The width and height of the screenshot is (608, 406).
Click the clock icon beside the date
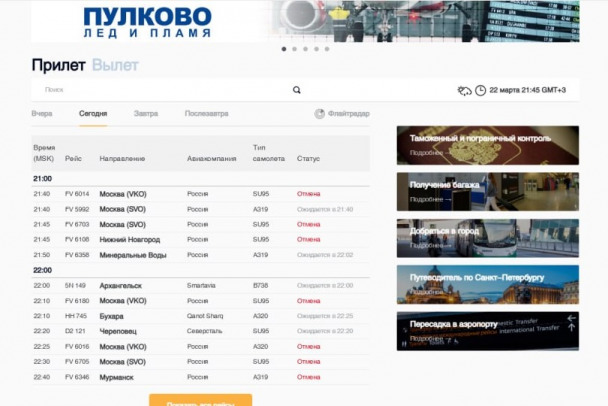(x=480, y=90)
